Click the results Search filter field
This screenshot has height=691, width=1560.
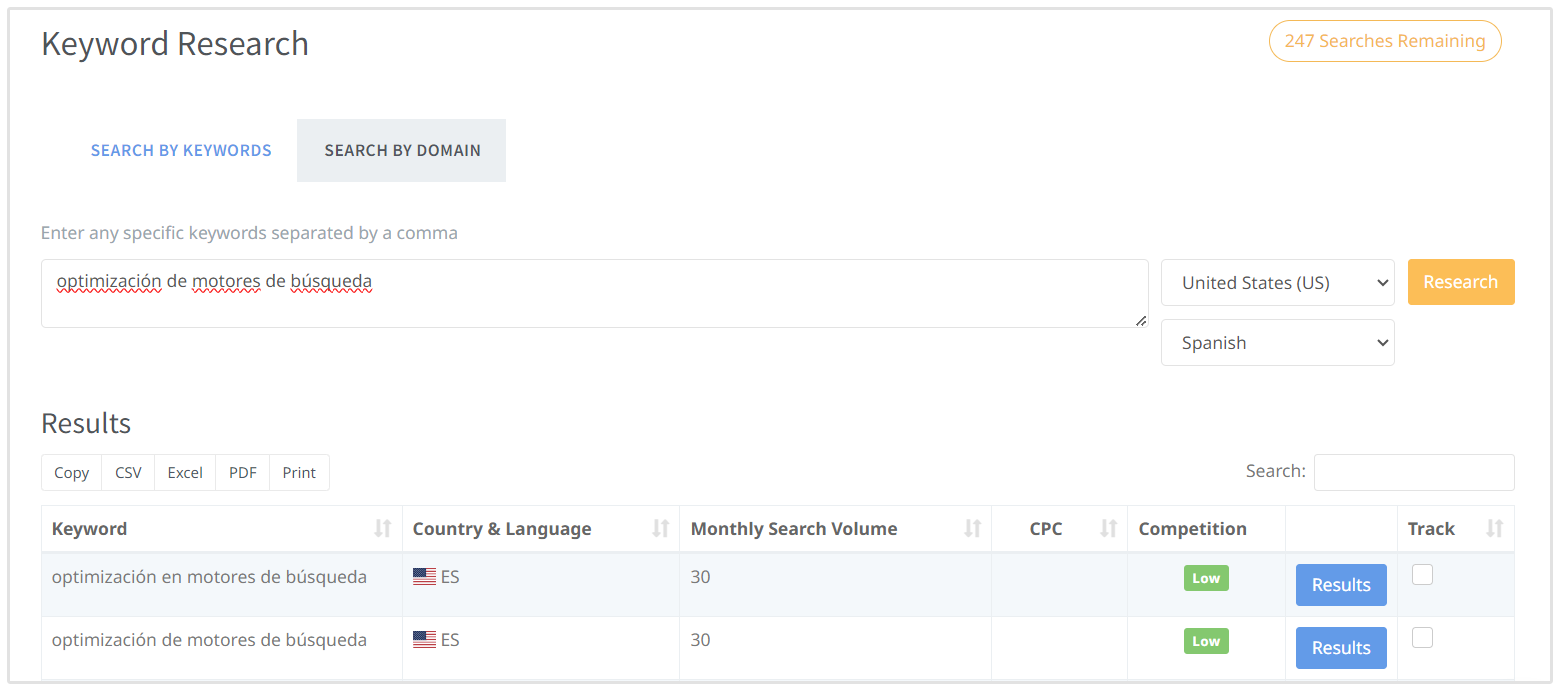click(x=1413, y=473)
